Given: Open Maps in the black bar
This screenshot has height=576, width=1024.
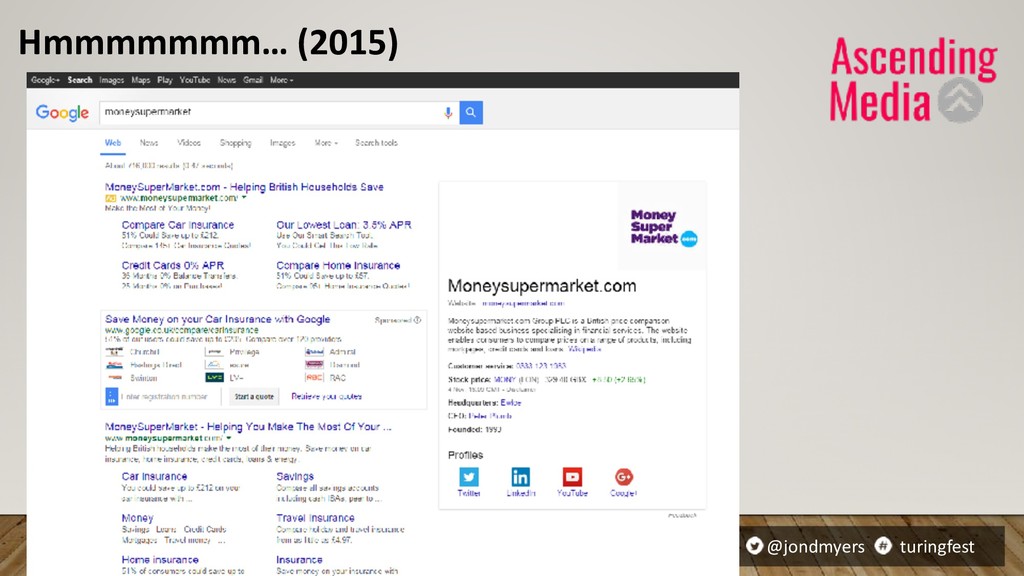Looking at the screenshot, I should point(140,80).
